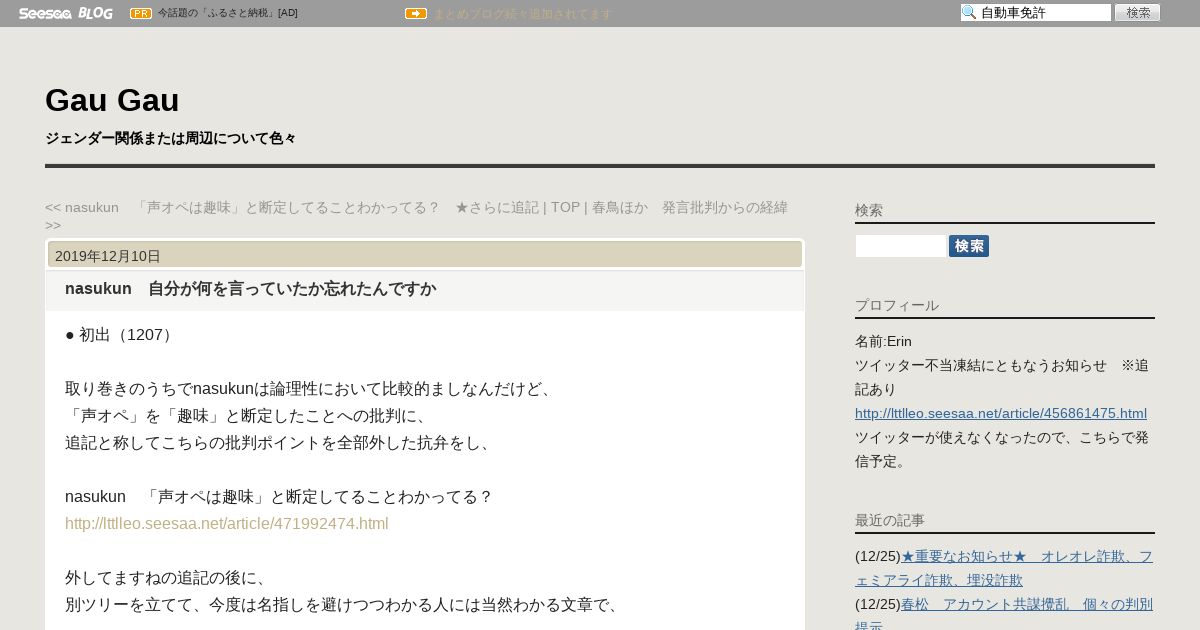1200x630 pixels.
Task: Select subtitle ジェンダー関係または周辺について色々
Action: click(x=171, y=138)
